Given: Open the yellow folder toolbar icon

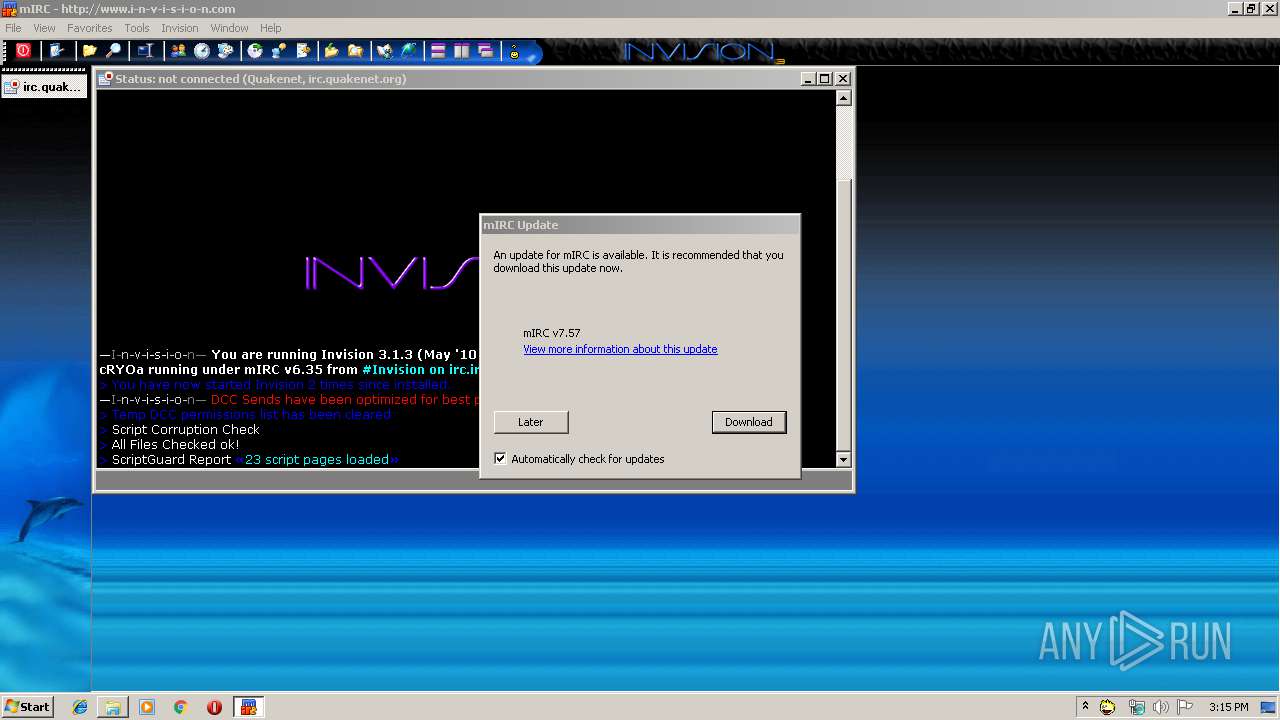Looking at the screenshot, I should coord(90,51).
